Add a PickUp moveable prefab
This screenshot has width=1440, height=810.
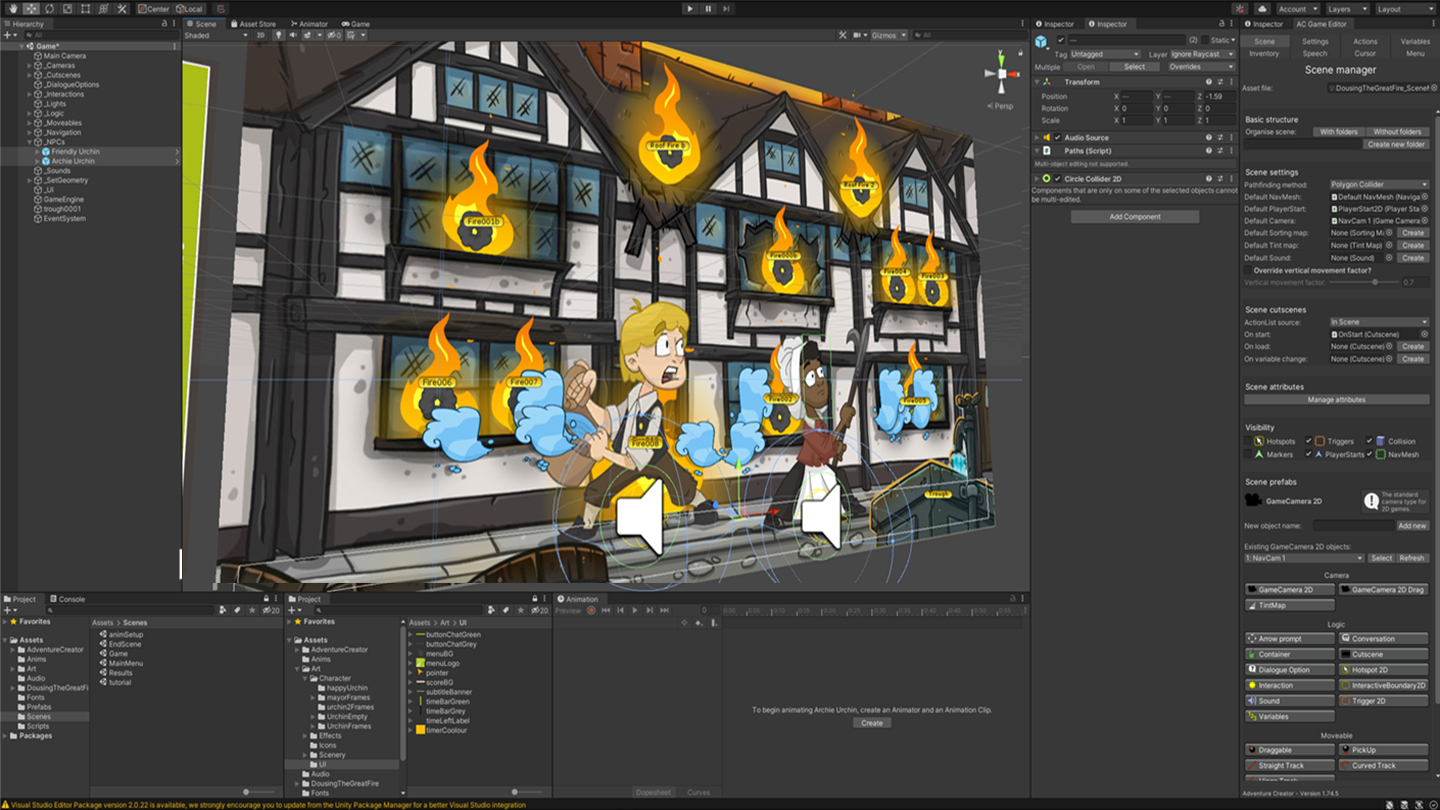pyautogui.click(x=1383, y=750)
